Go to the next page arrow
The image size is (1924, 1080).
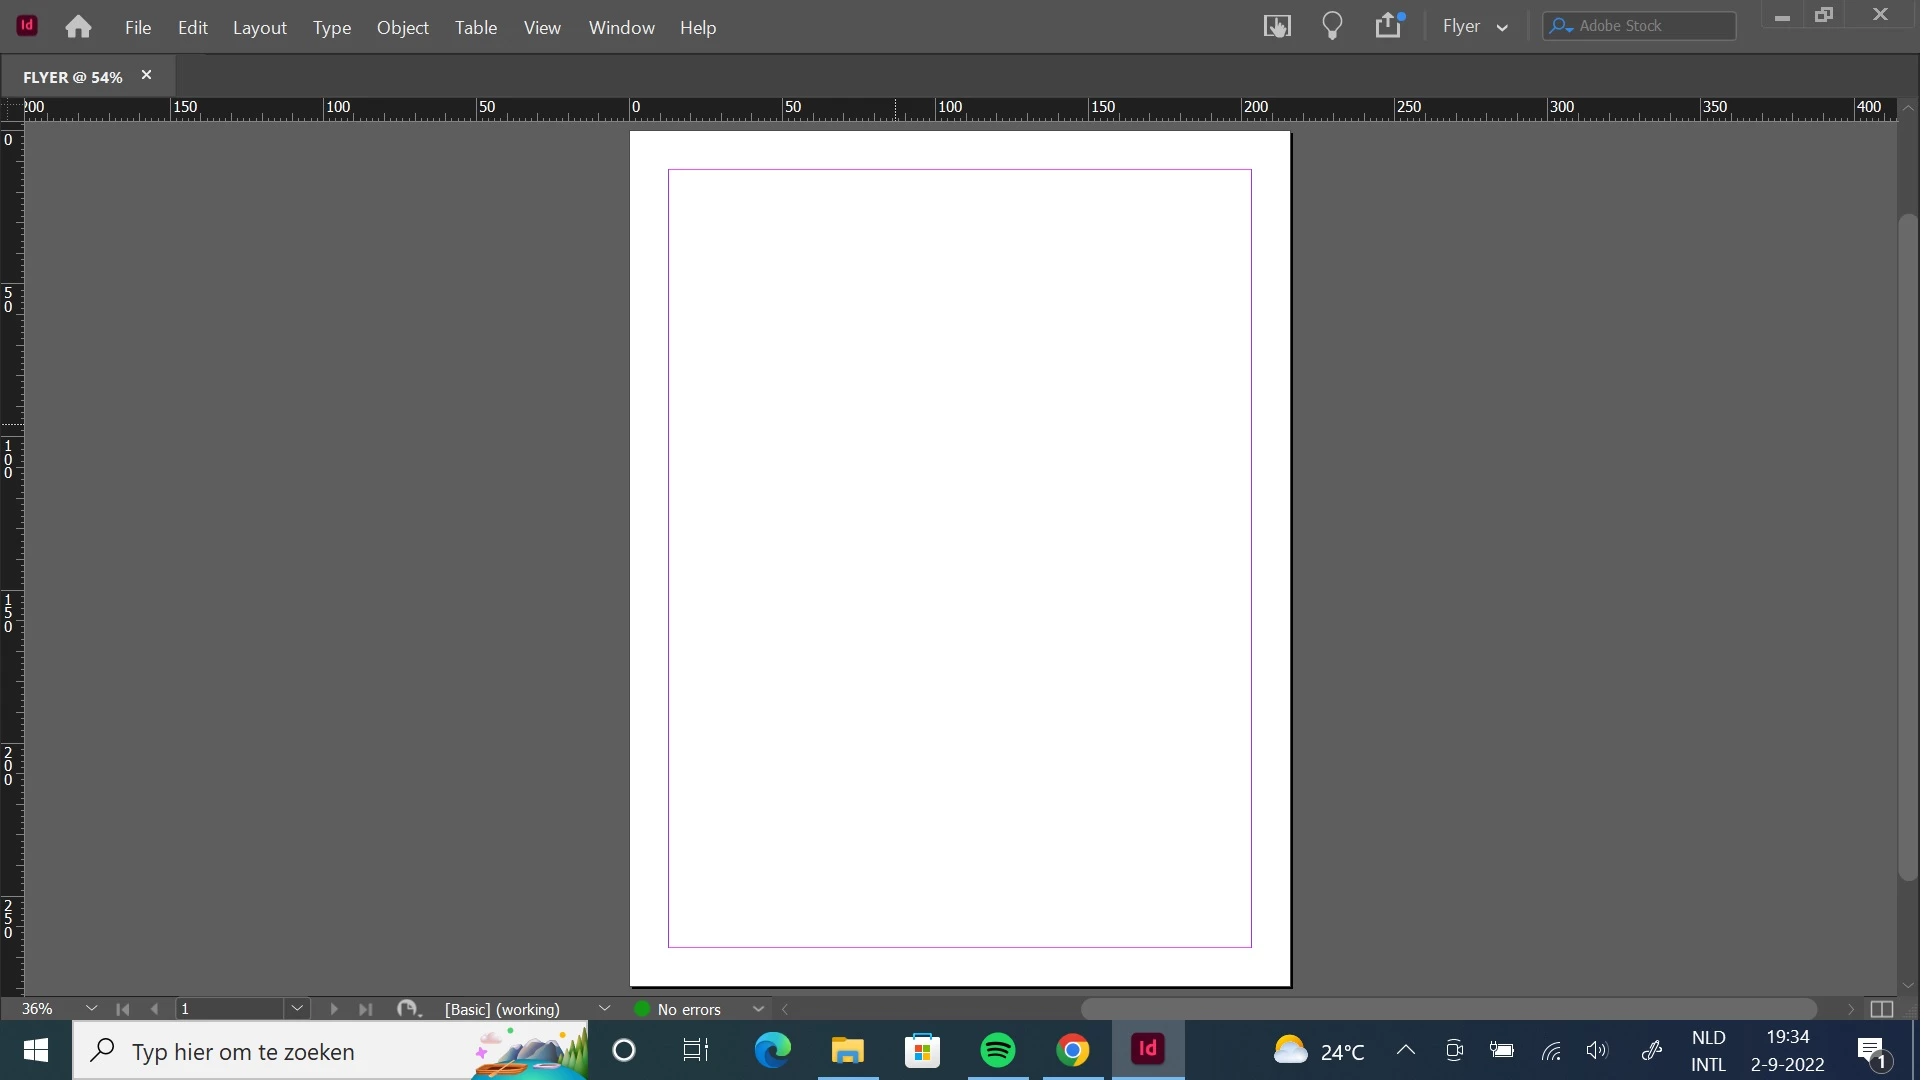pos(334,1010)
